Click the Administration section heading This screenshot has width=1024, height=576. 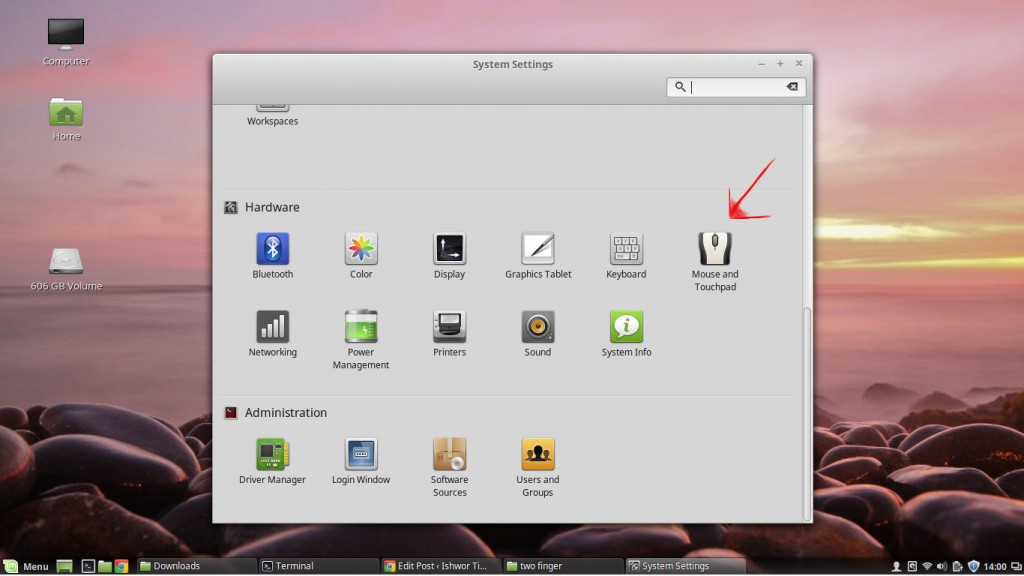pos(285,413)
